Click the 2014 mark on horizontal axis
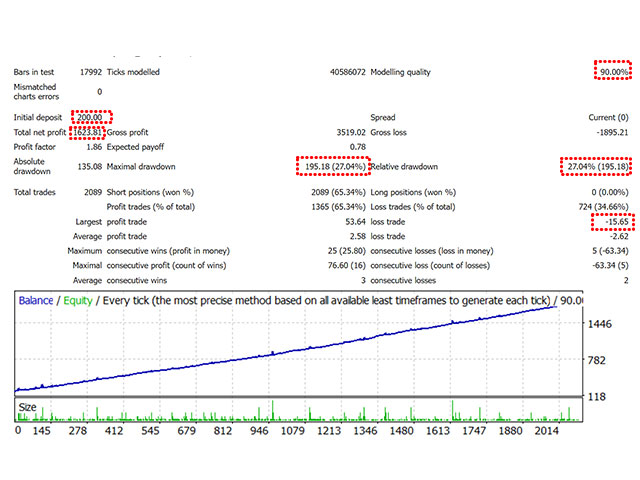The height and width of the screenshot is (480, 640). click(548, 431)
